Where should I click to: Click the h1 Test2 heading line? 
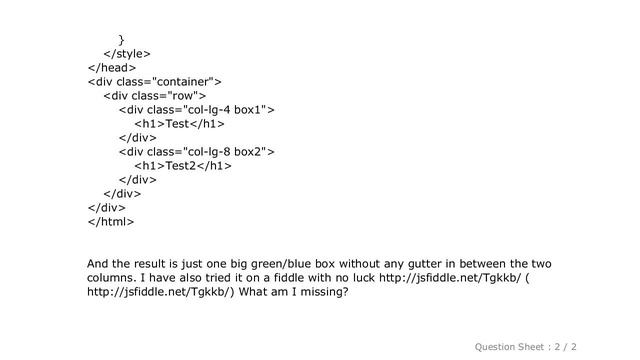click(183, 166)
